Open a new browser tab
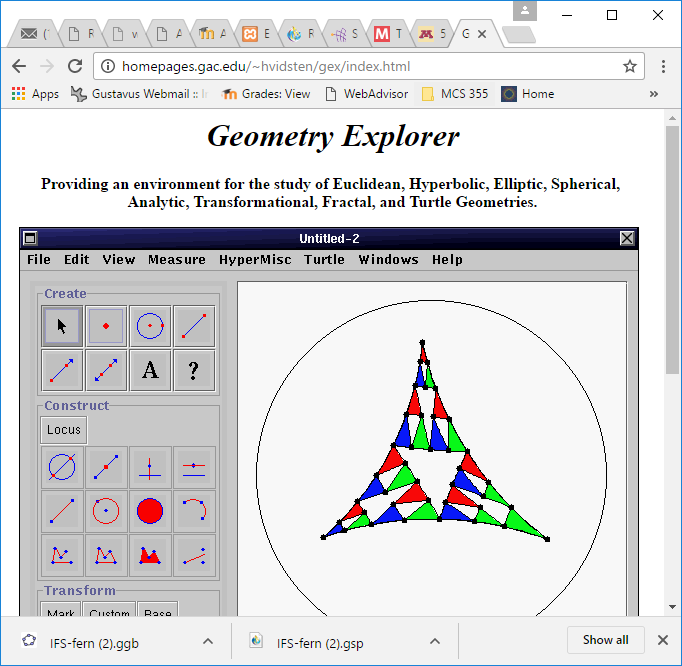Image resolution: width=682 pixels, height=666 pixels. [x=518, y=35]
